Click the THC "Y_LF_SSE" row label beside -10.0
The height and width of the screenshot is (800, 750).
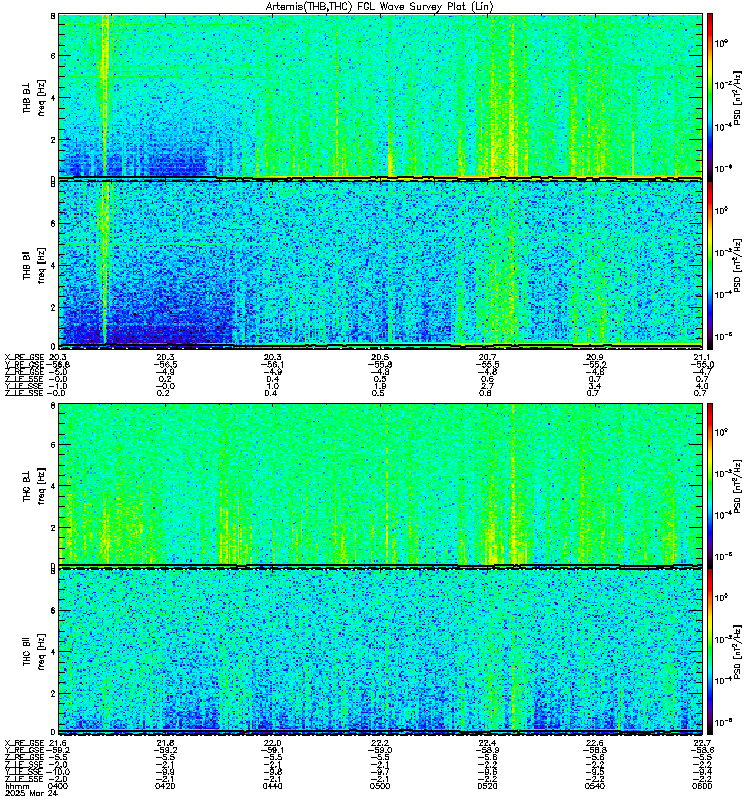[24, 772]
